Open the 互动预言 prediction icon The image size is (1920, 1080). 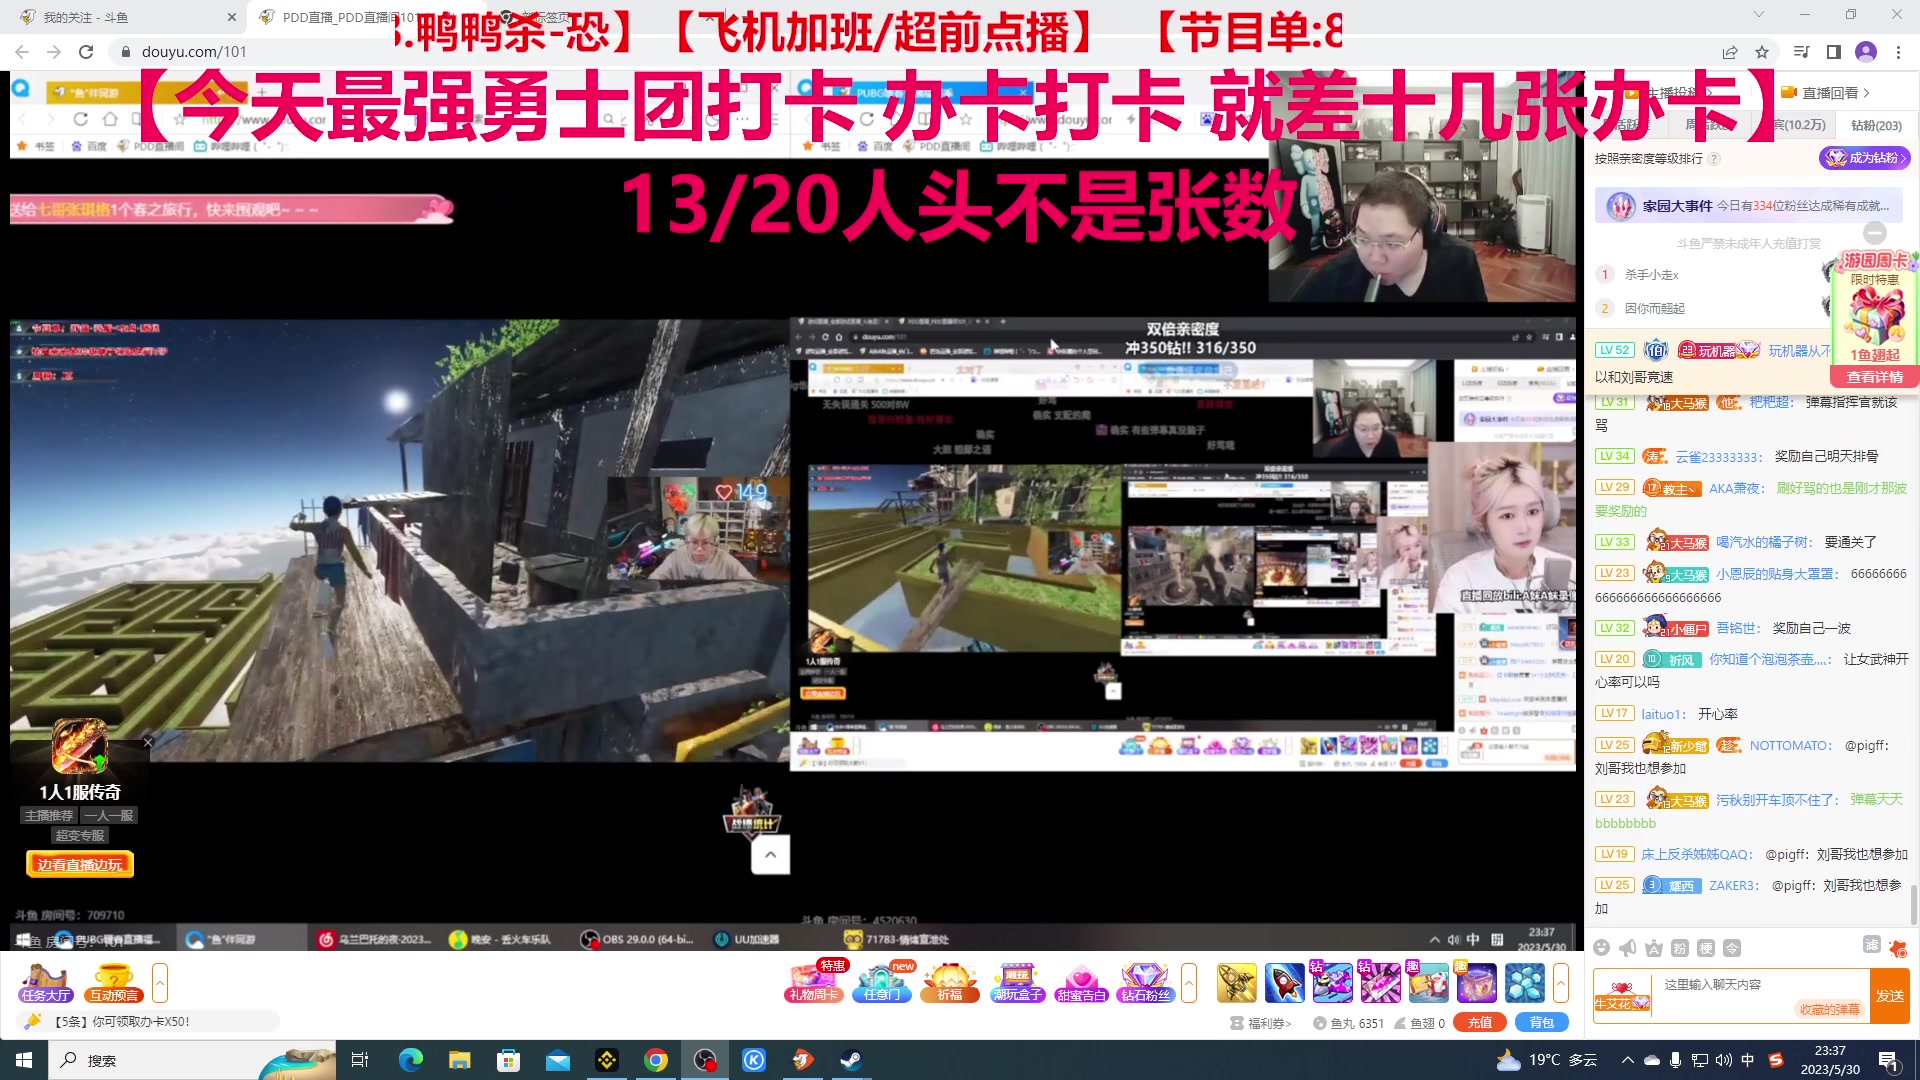tap(113, 982)
